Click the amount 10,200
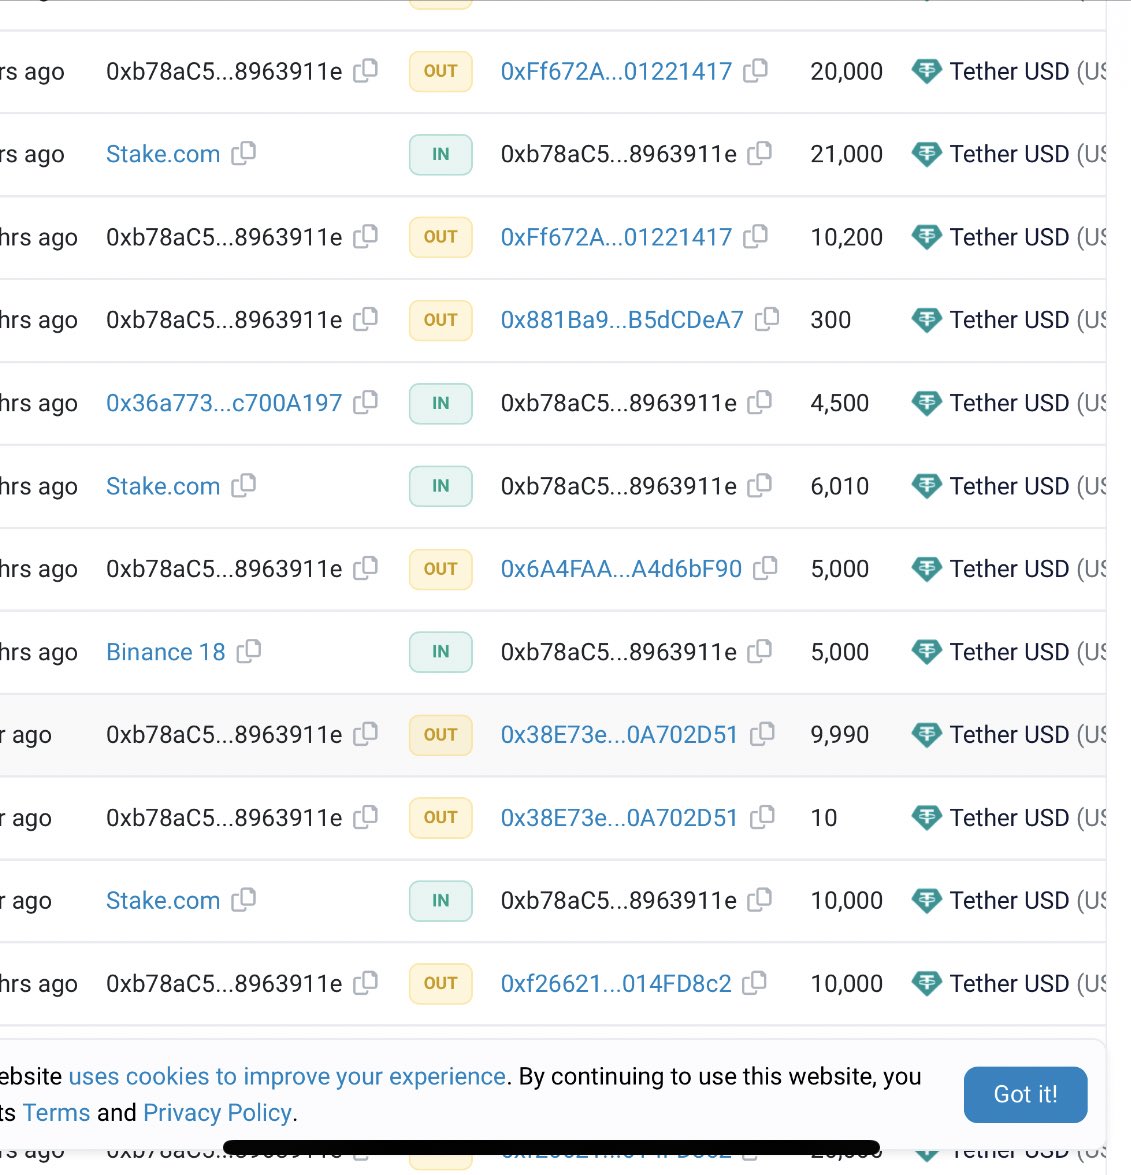 tap(846, 238)
